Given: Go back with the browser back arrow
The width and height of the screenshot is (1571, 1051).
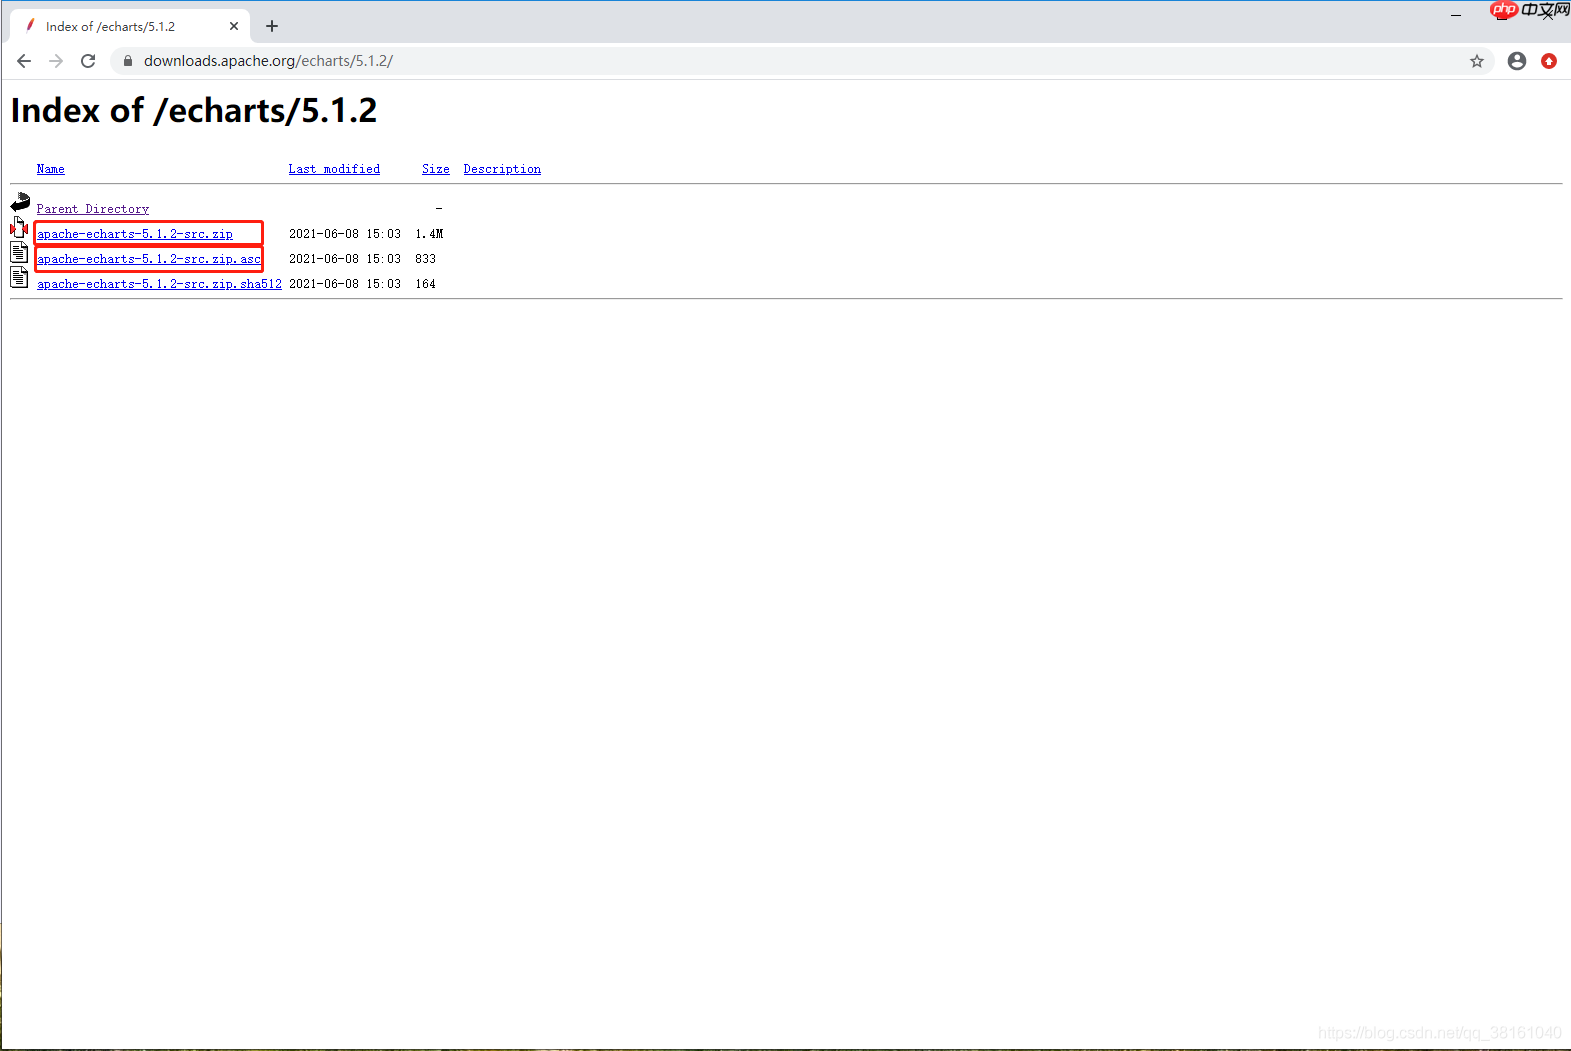Looking at the screenshot, I should point(24,61).
